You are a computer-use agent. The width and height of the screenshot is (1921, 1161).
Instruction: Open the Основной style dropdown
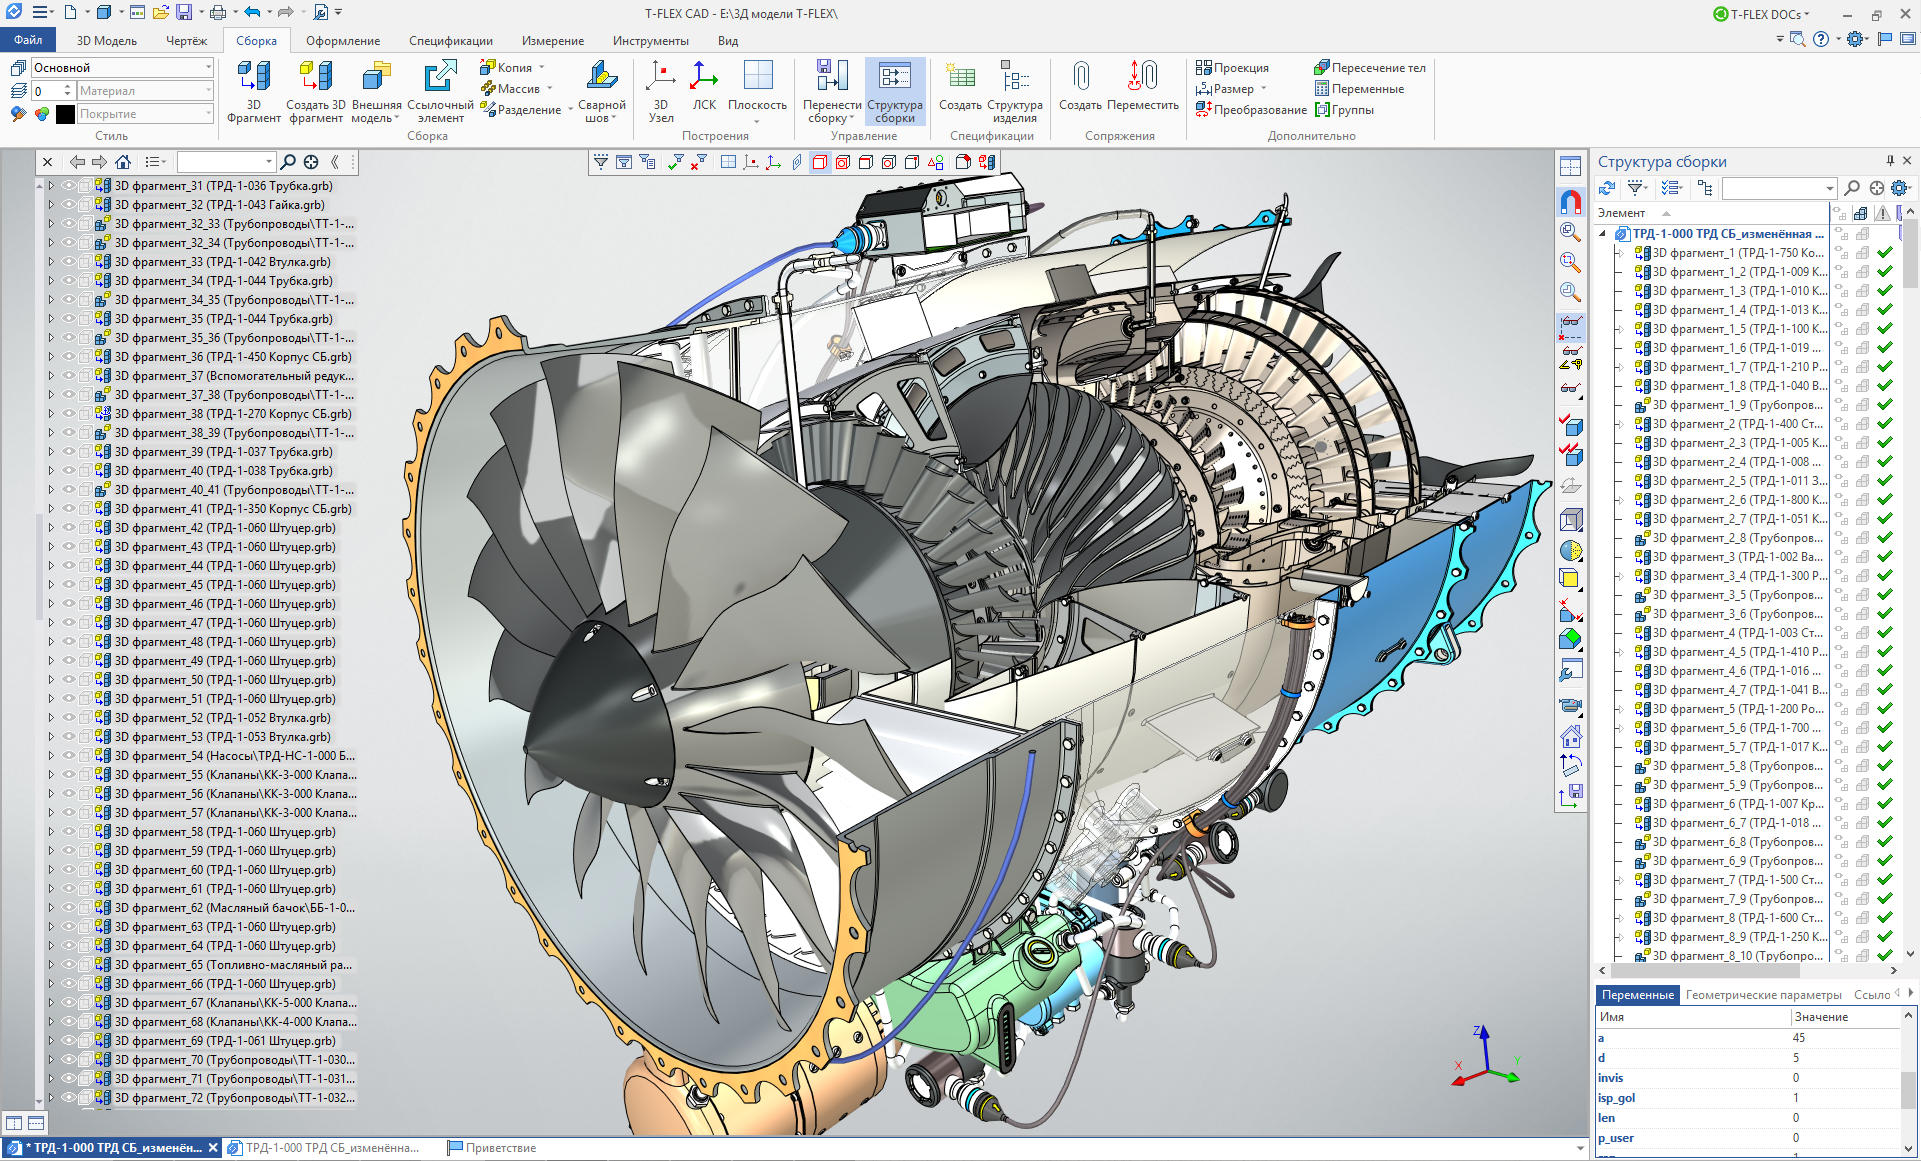coord(208,68)
